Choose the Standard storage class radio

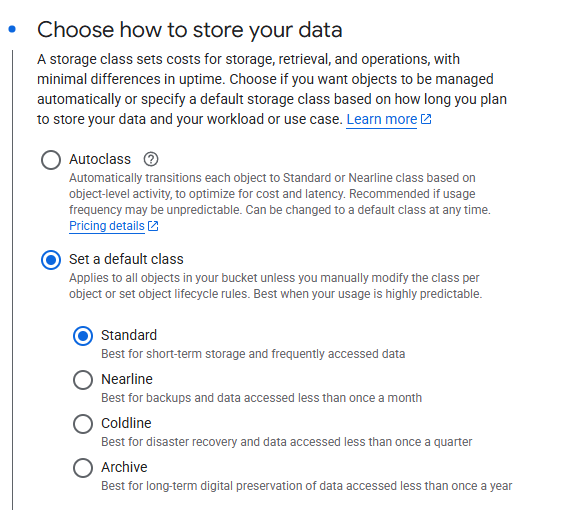(83, 336)
